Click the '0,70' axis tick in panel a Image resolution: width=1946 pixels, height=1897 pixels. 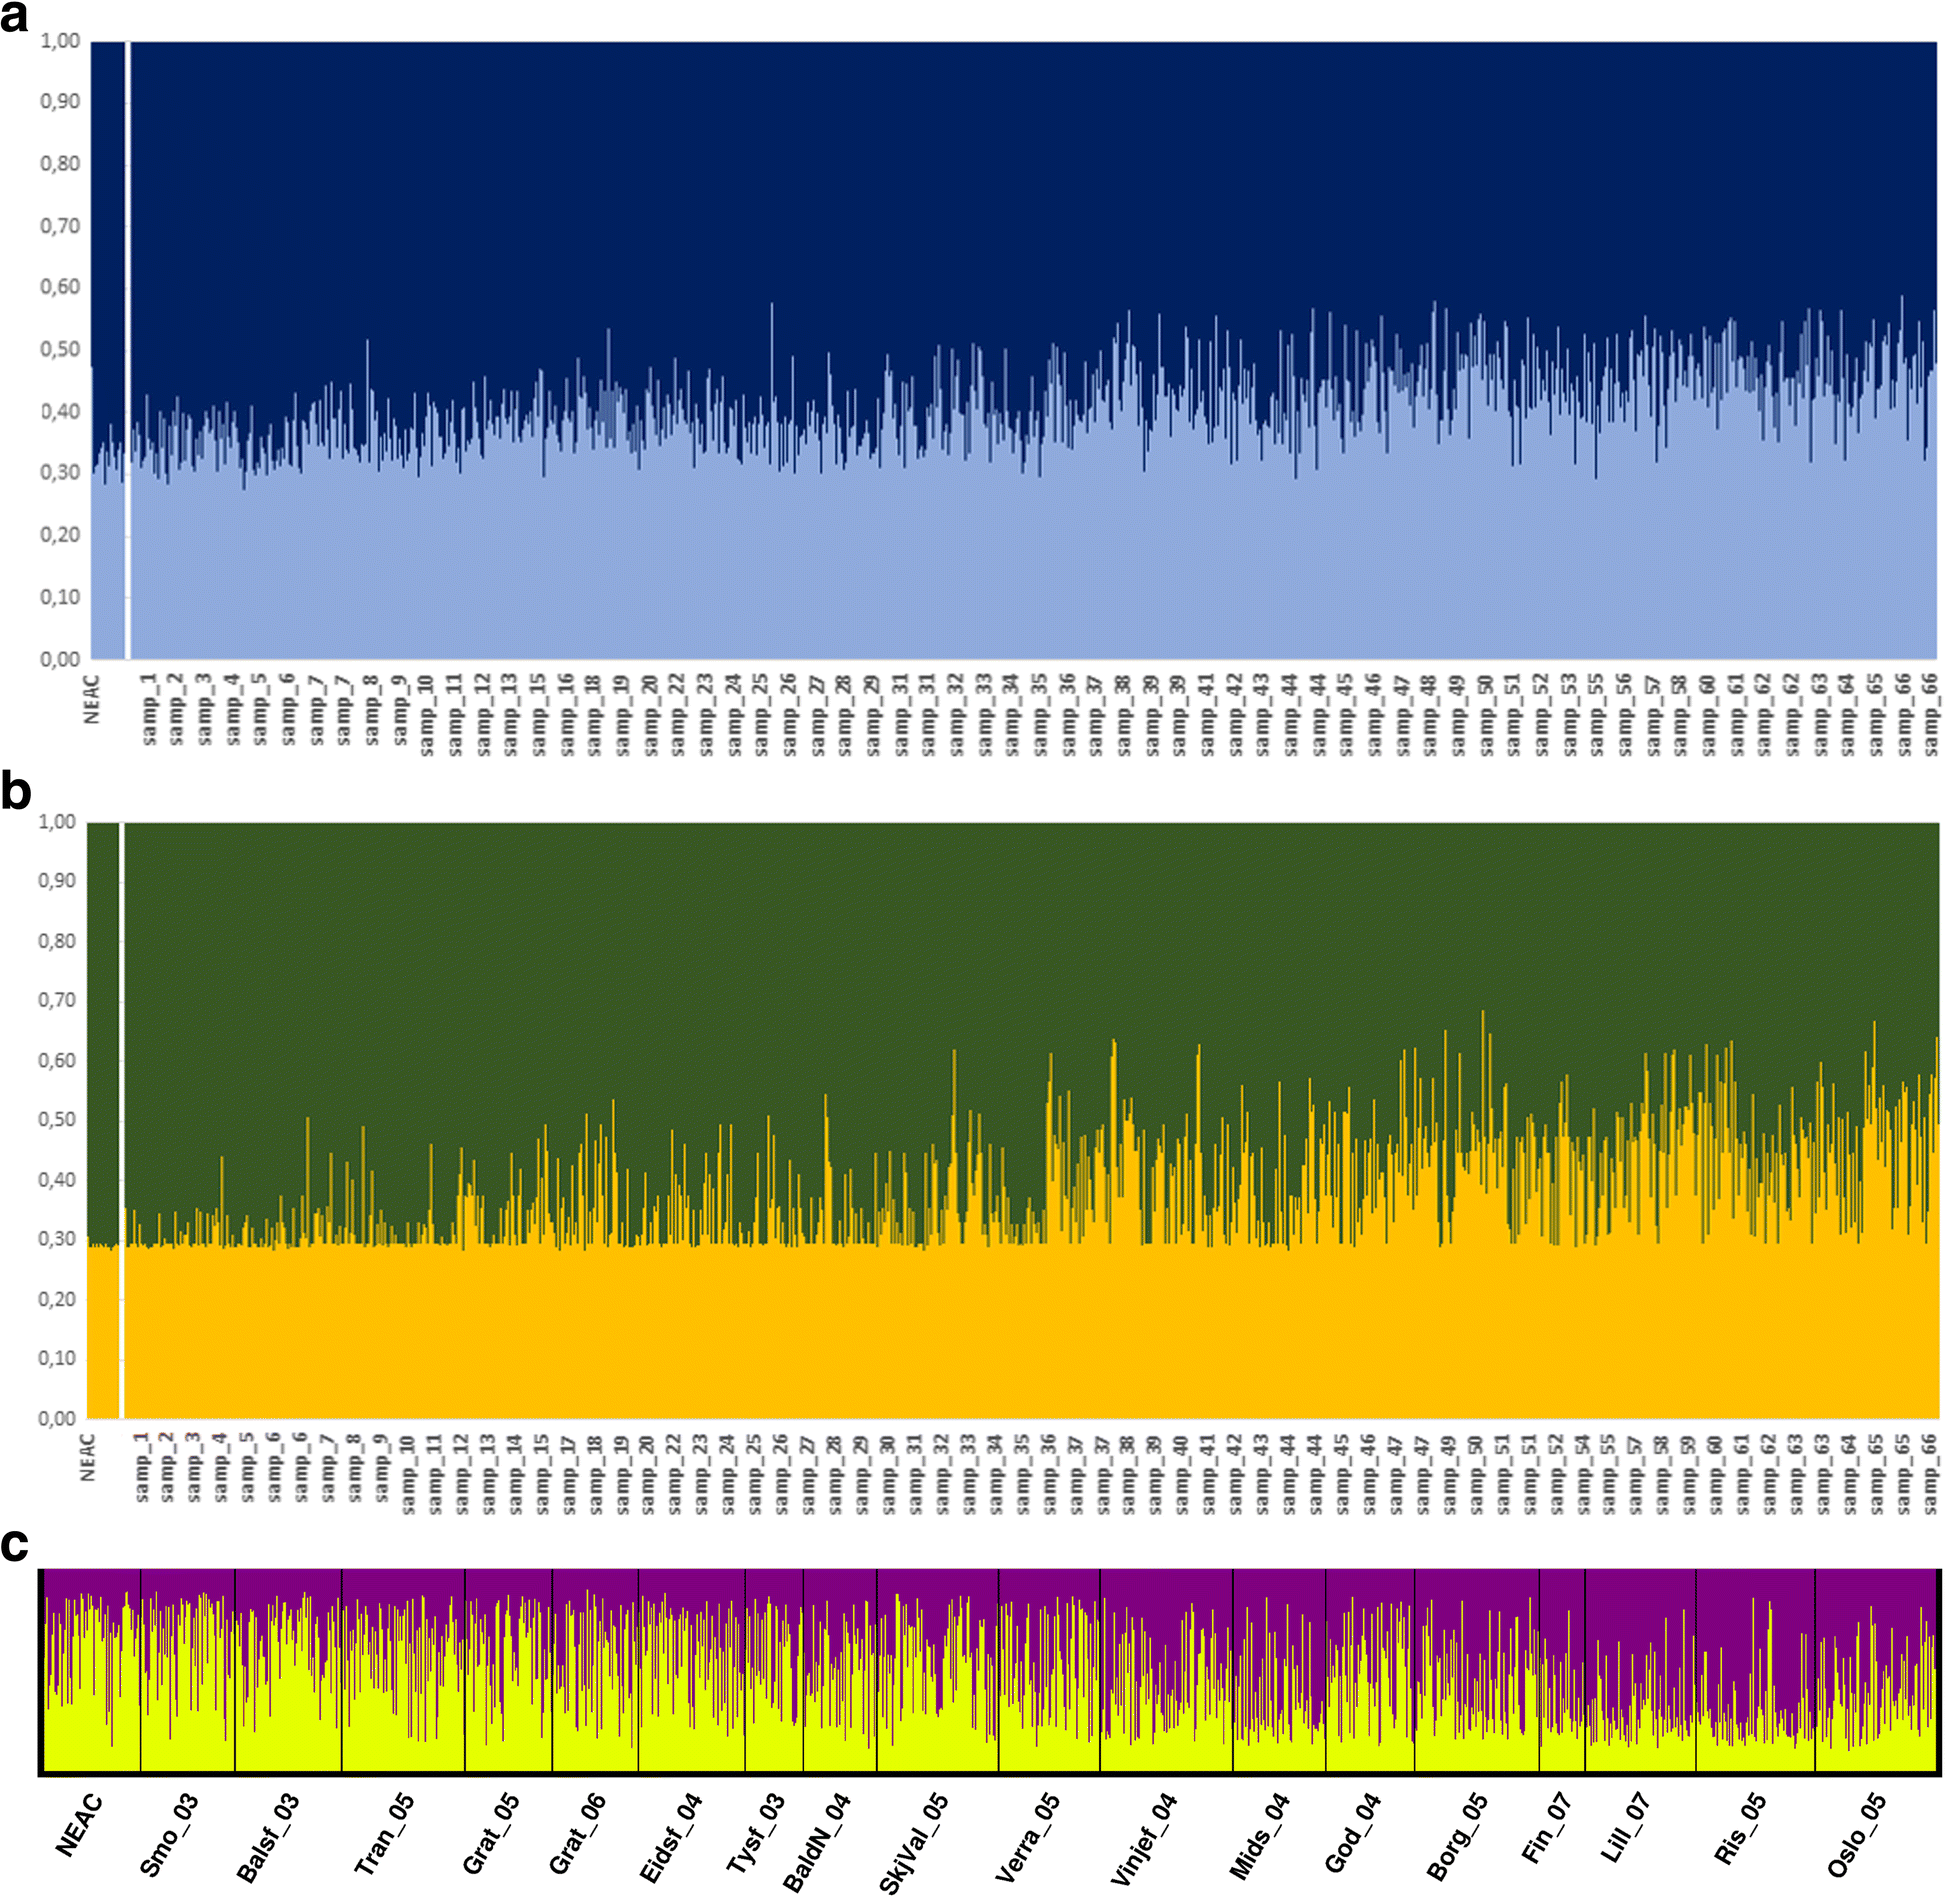[59, 226]
